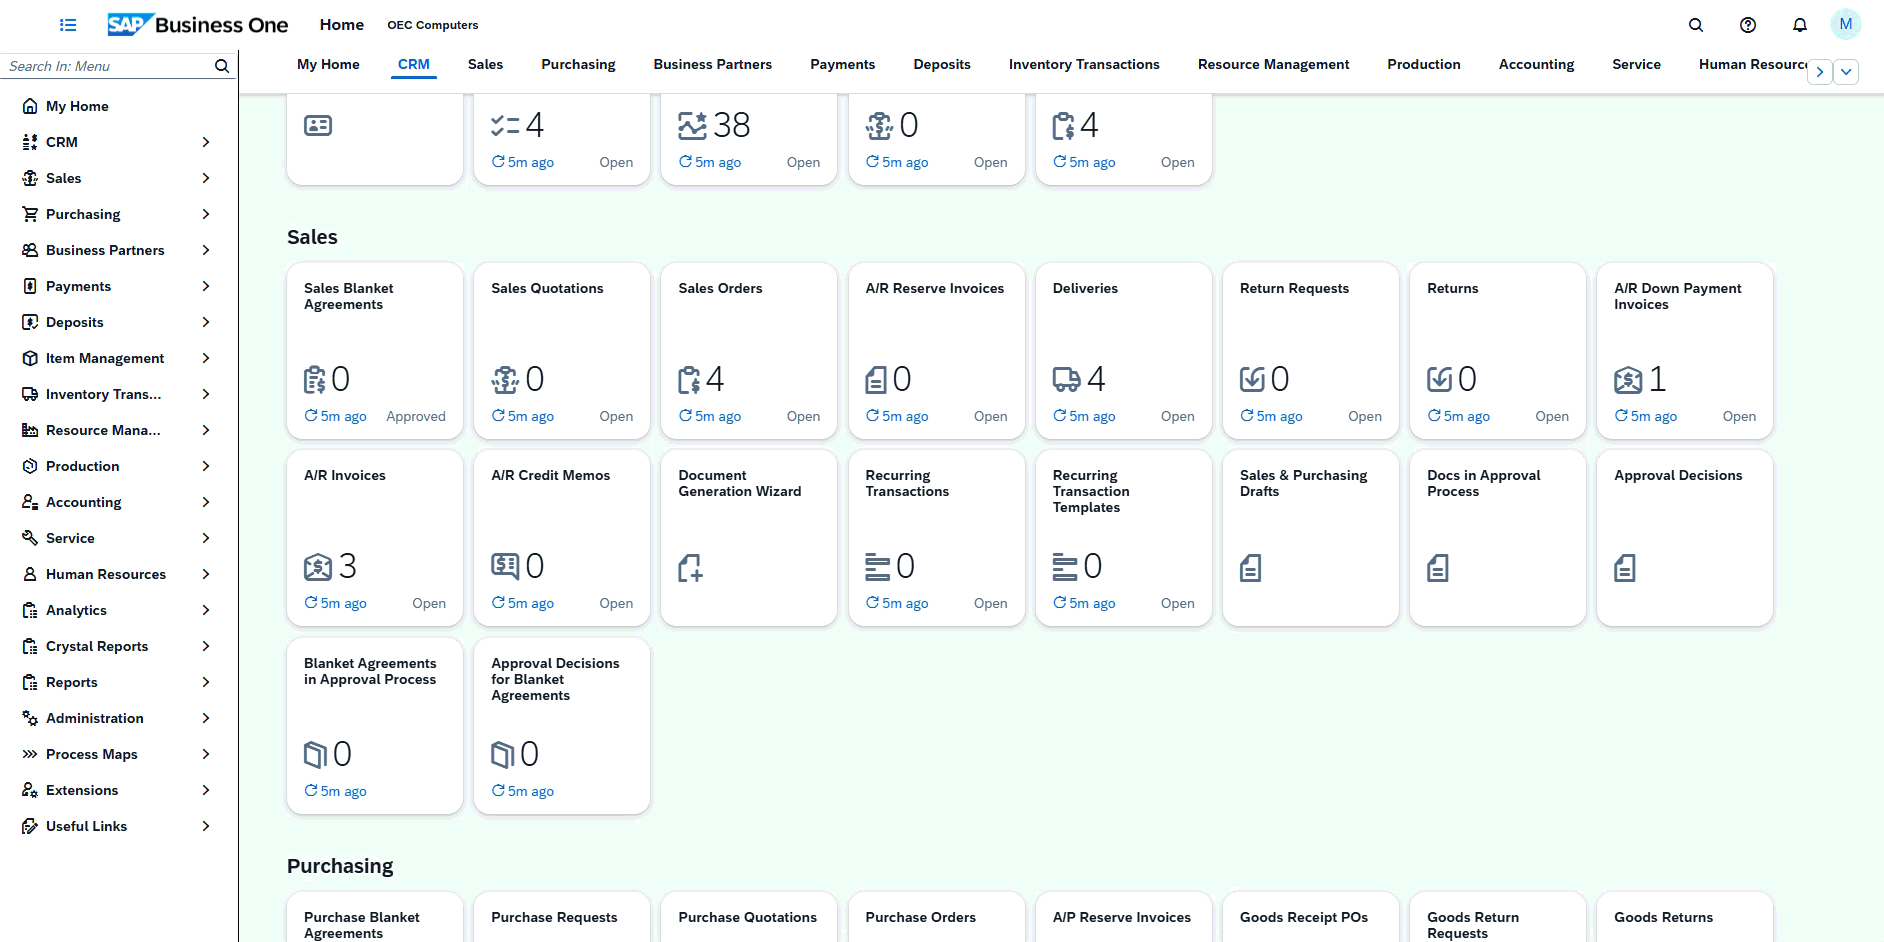Click Approval Decisions tile document icon
The image size is (1884, 942).
coord(1625,568)
